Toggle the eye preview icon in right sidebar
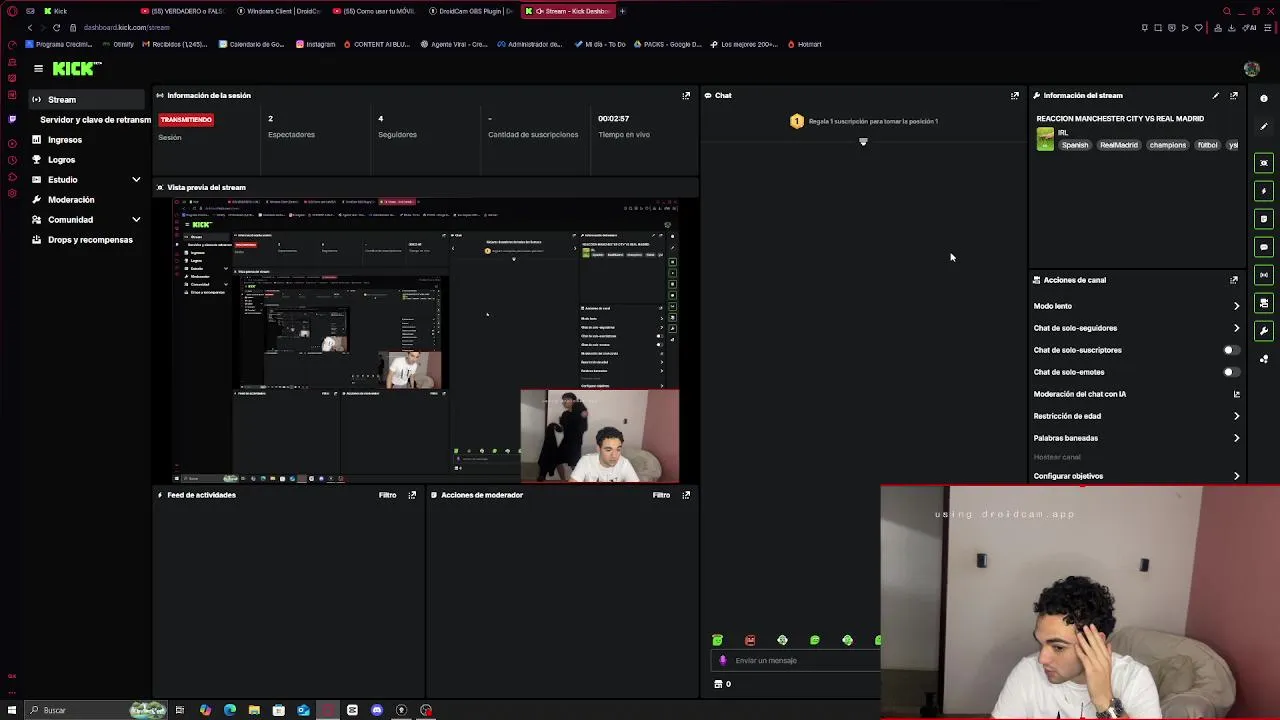This screenshot has height=720, width=1280. click(1264, 163)
